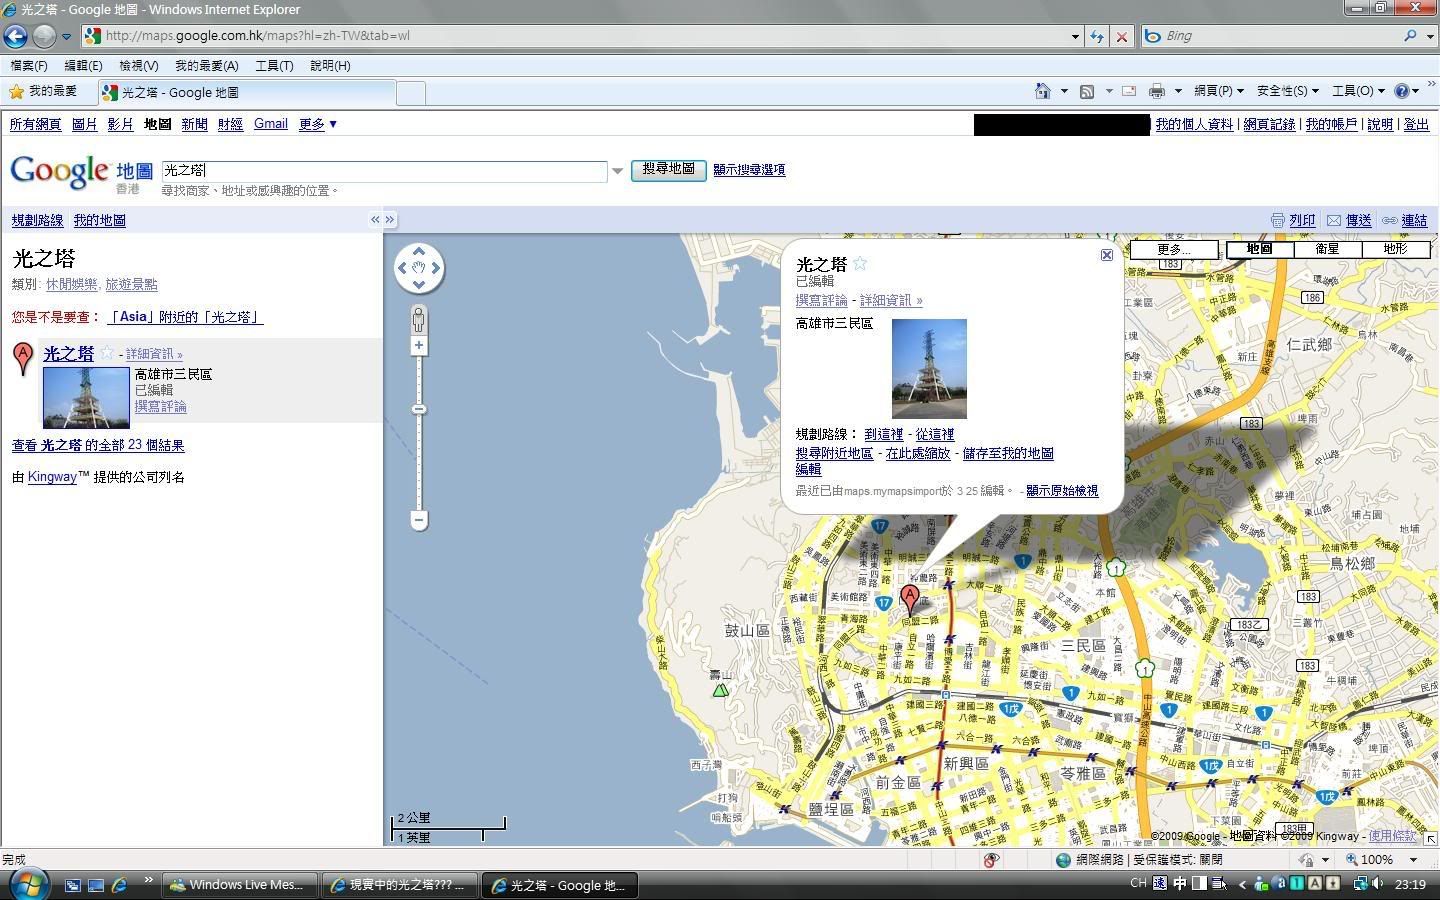Open the 工具(T) menu
The image size is (1440, 900).
[x=273, y=66]
